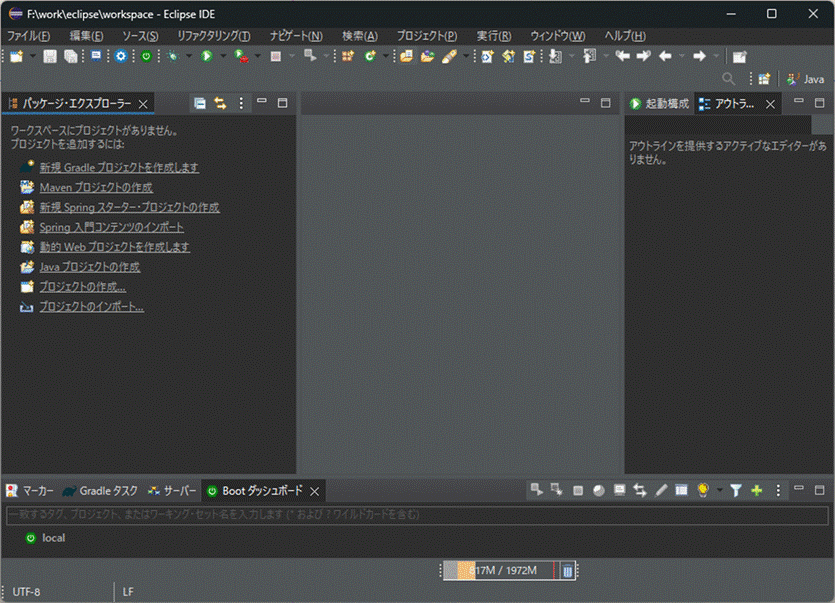Expand the lightbulb dropdown in Boot Dashboard

click(719, 490)
